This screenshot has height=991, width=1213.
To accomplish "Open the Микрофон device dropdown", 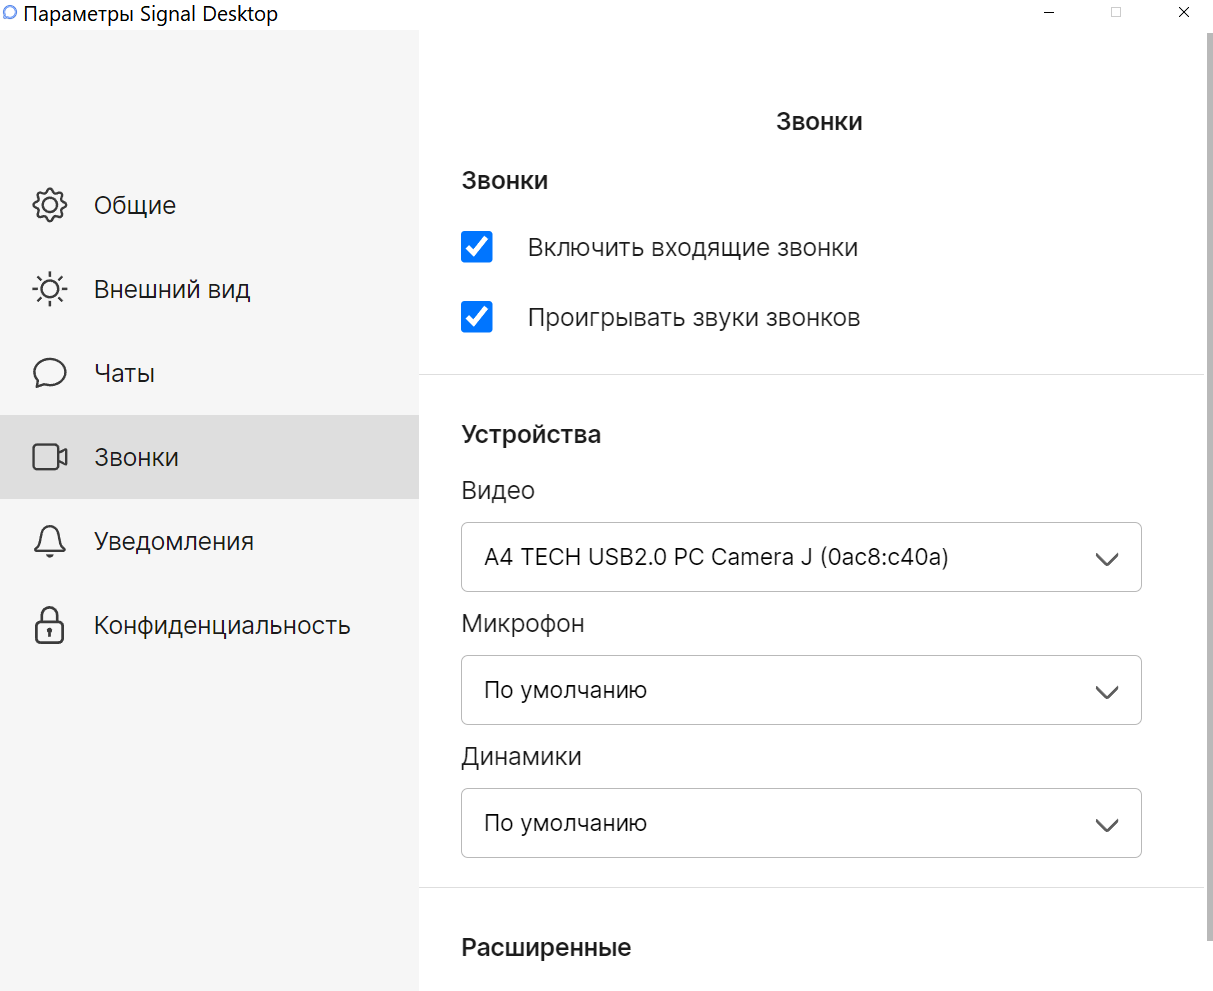I will (801, 690).
